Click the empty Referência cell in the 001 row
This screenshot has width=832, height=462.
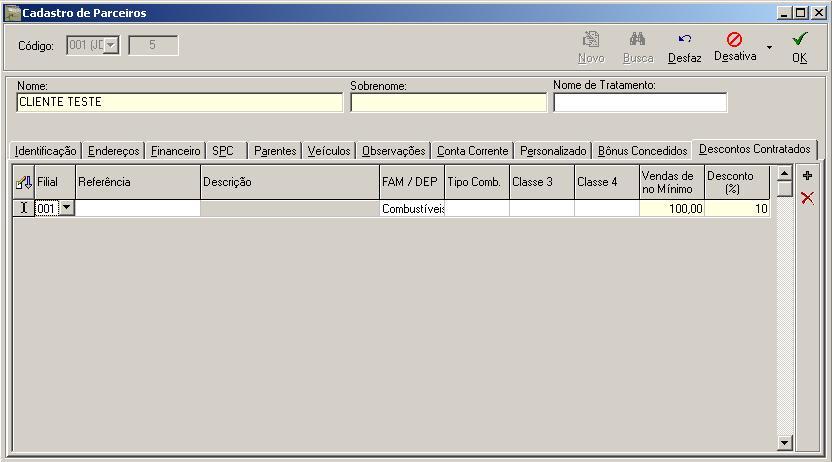click(x=138, y=208)
